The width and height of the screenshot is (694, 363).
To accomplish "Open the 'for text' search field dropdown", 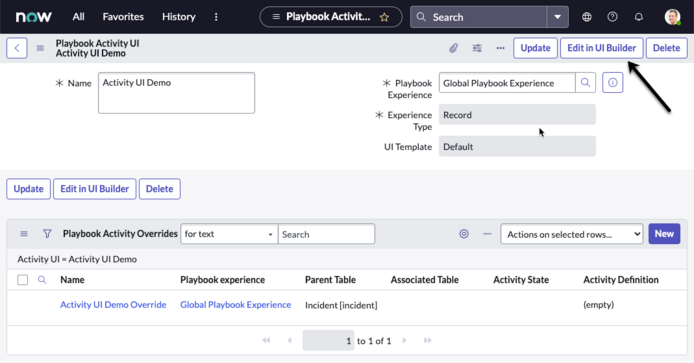I will coord(229,234).
